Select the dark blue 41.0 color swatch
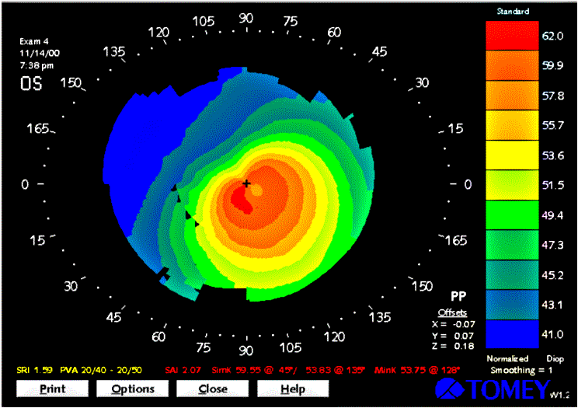This screenshot has width=578, height=408. (x=512, y=334)
